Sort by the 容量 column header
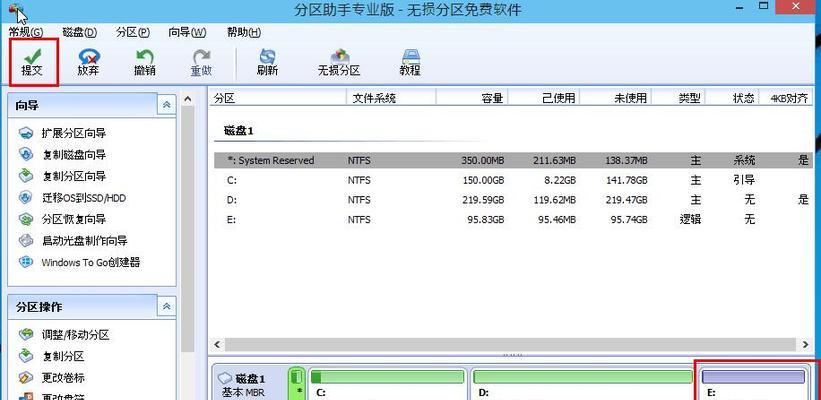 pyautogui.click(x=472, y=98)
